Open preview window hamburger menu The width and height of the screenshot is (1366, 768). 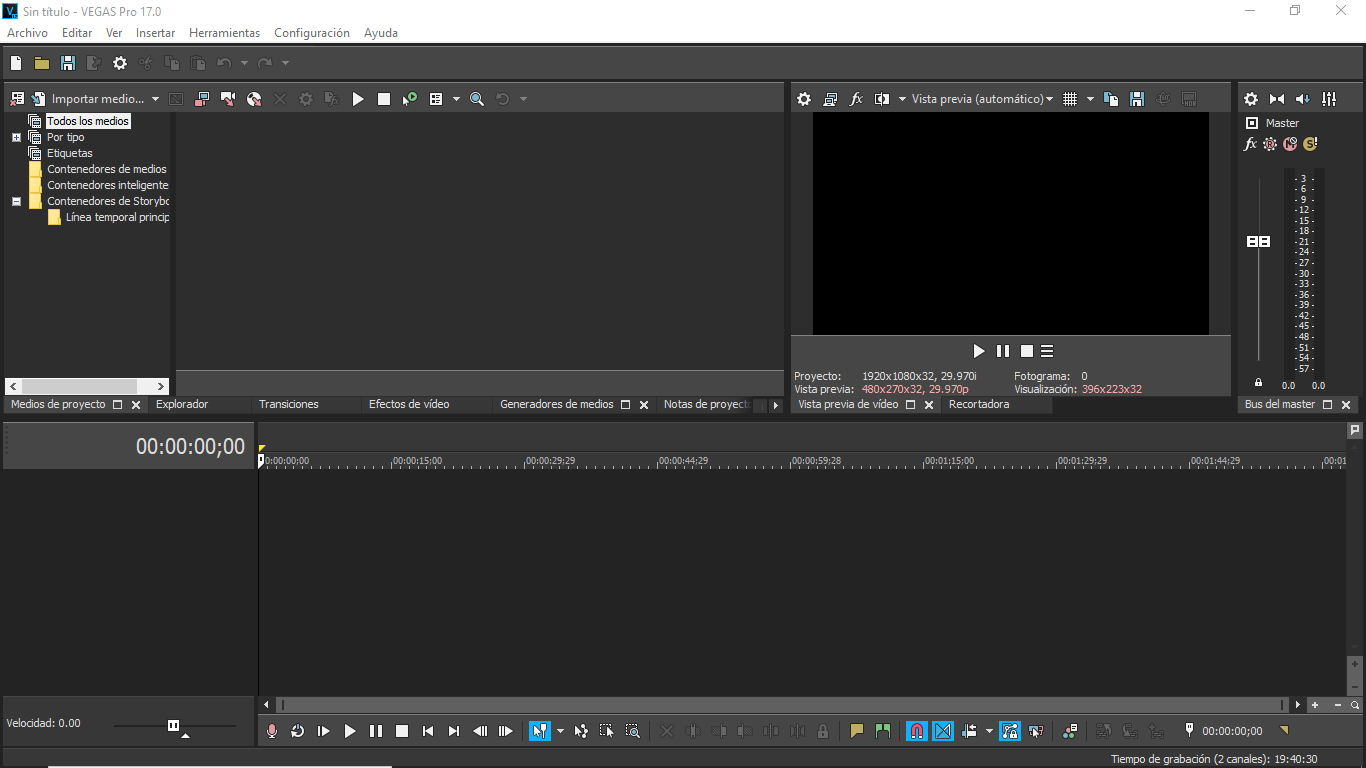point(1047,351)
